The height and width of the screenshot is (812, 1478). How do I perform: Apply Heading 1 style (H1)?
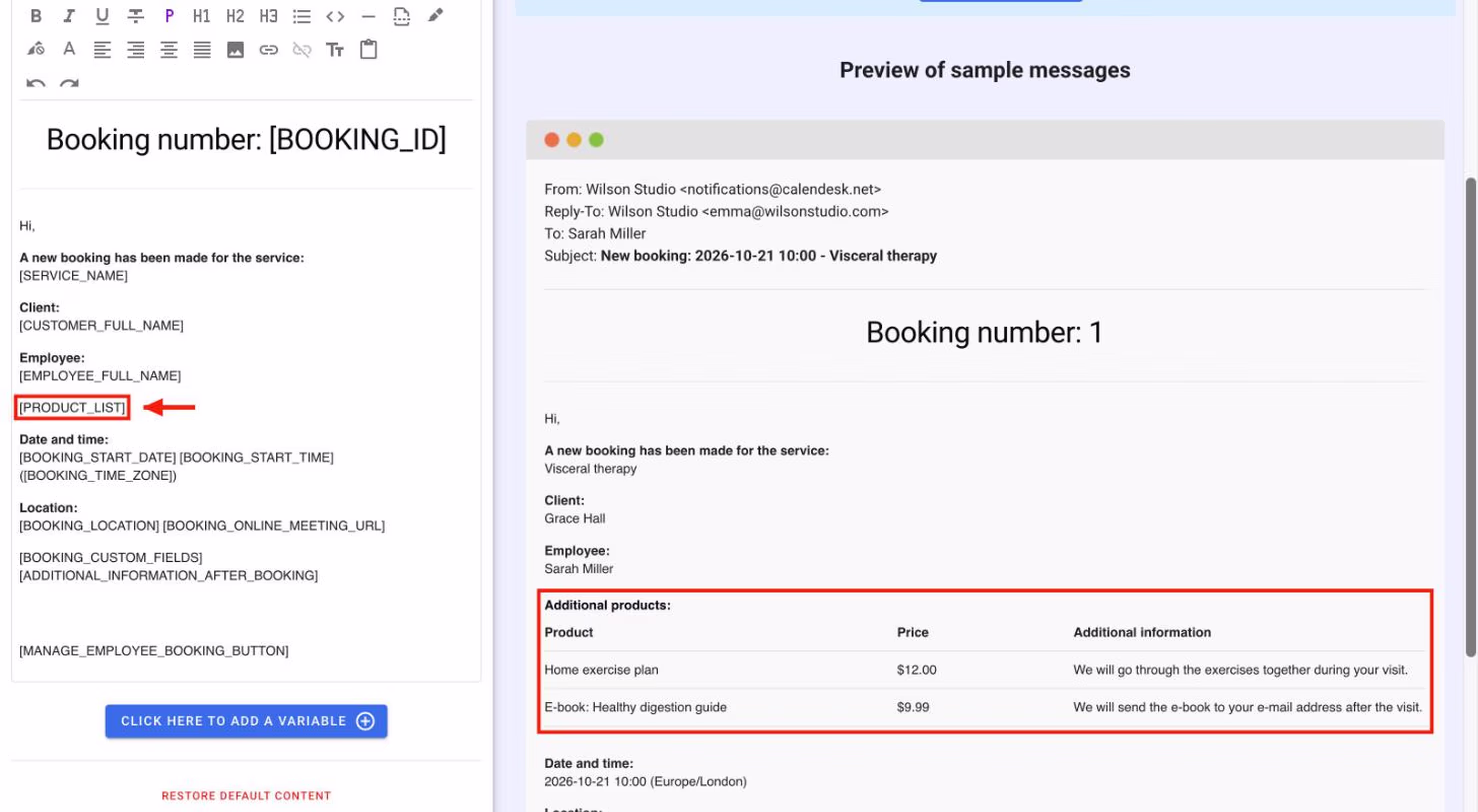(x=202, y=16)
